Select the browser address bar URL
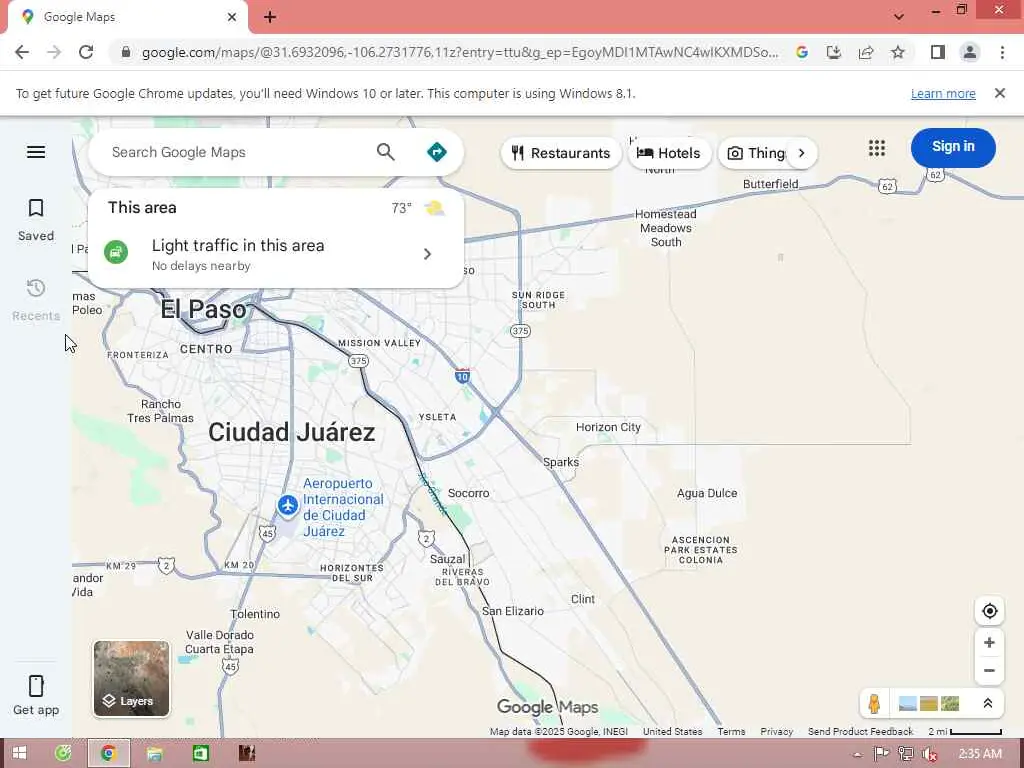This screenshot has width=1024, height=768. coord(460,52)
